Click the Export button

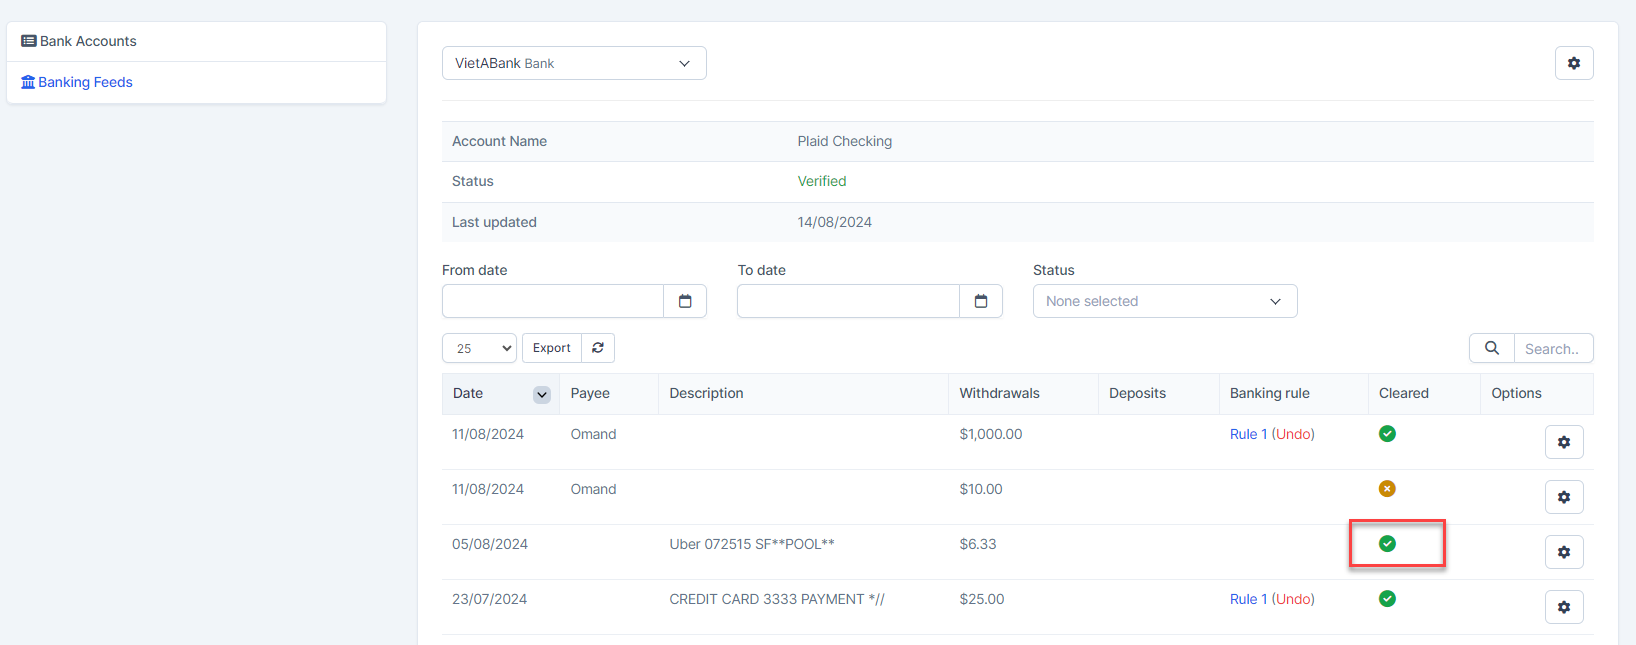(x=551, y=348)
